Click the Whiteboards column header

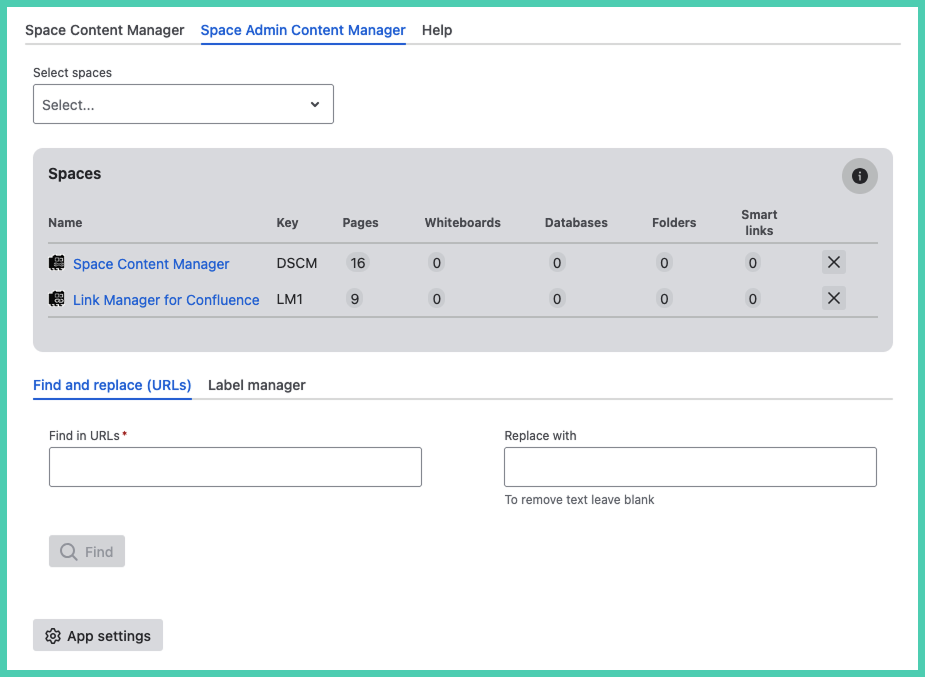click(x=462, y=223)
